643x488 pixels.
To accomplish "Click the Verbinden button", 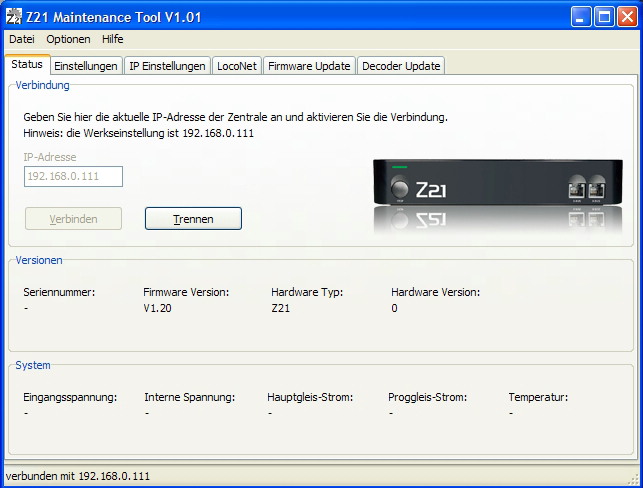I will 73,219.
